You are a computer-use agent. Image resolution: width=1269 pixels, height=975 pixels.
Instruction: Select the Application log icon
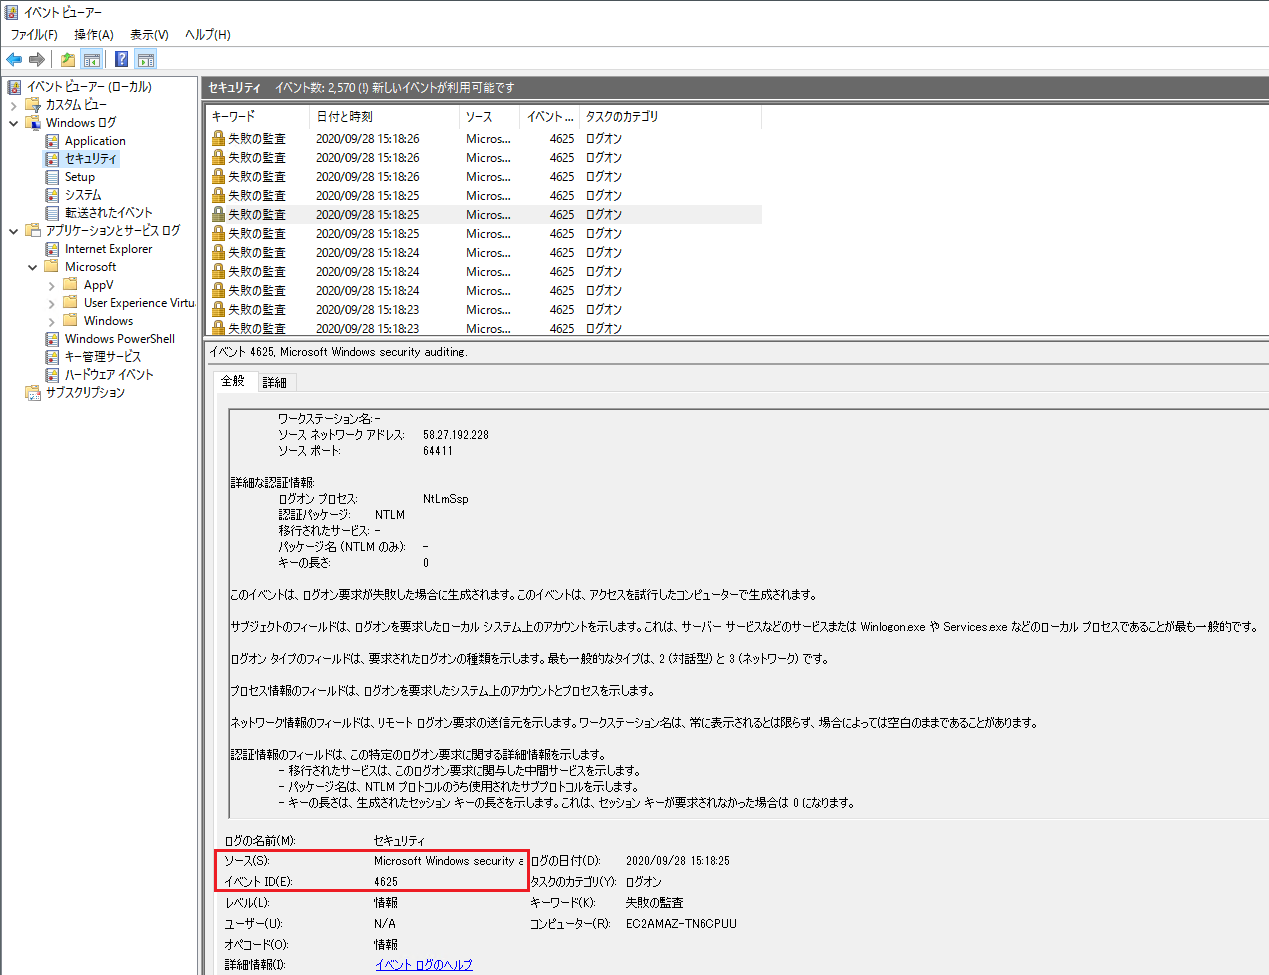click(52, 141)
